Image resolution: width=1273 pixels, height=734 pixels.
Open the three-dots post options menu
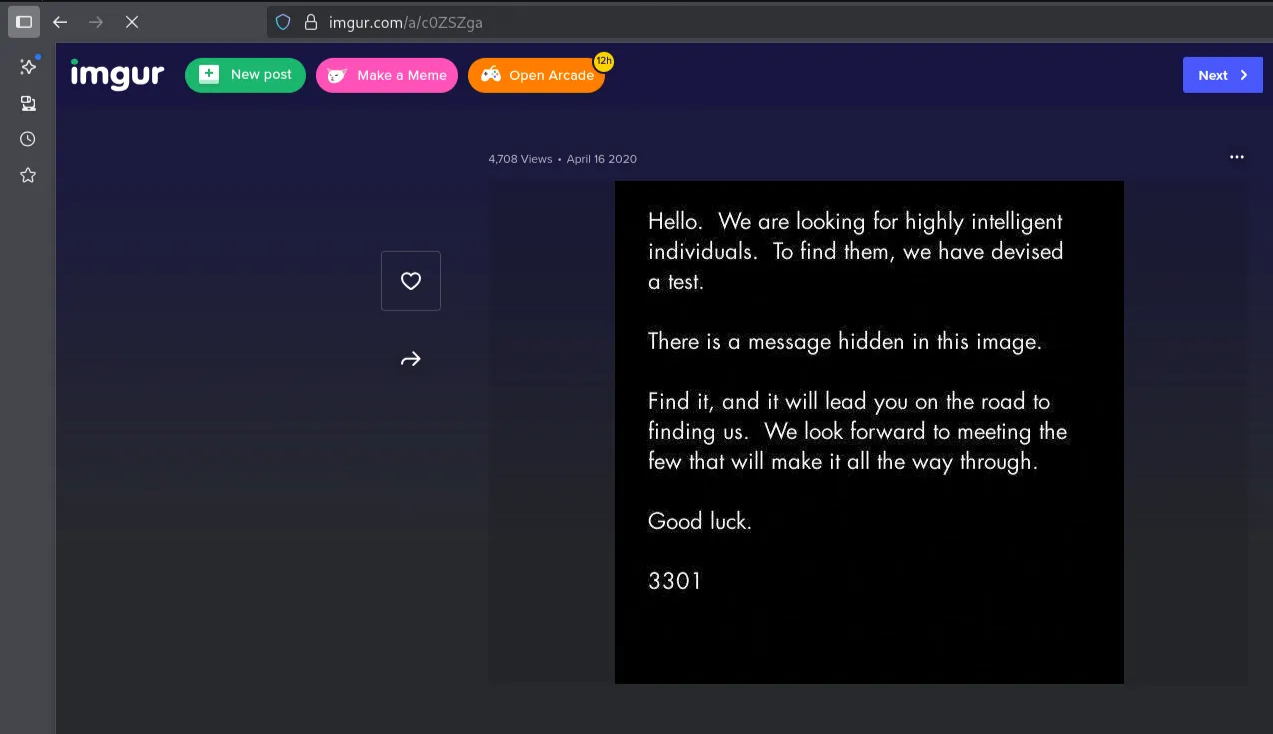click(1237, 157)
